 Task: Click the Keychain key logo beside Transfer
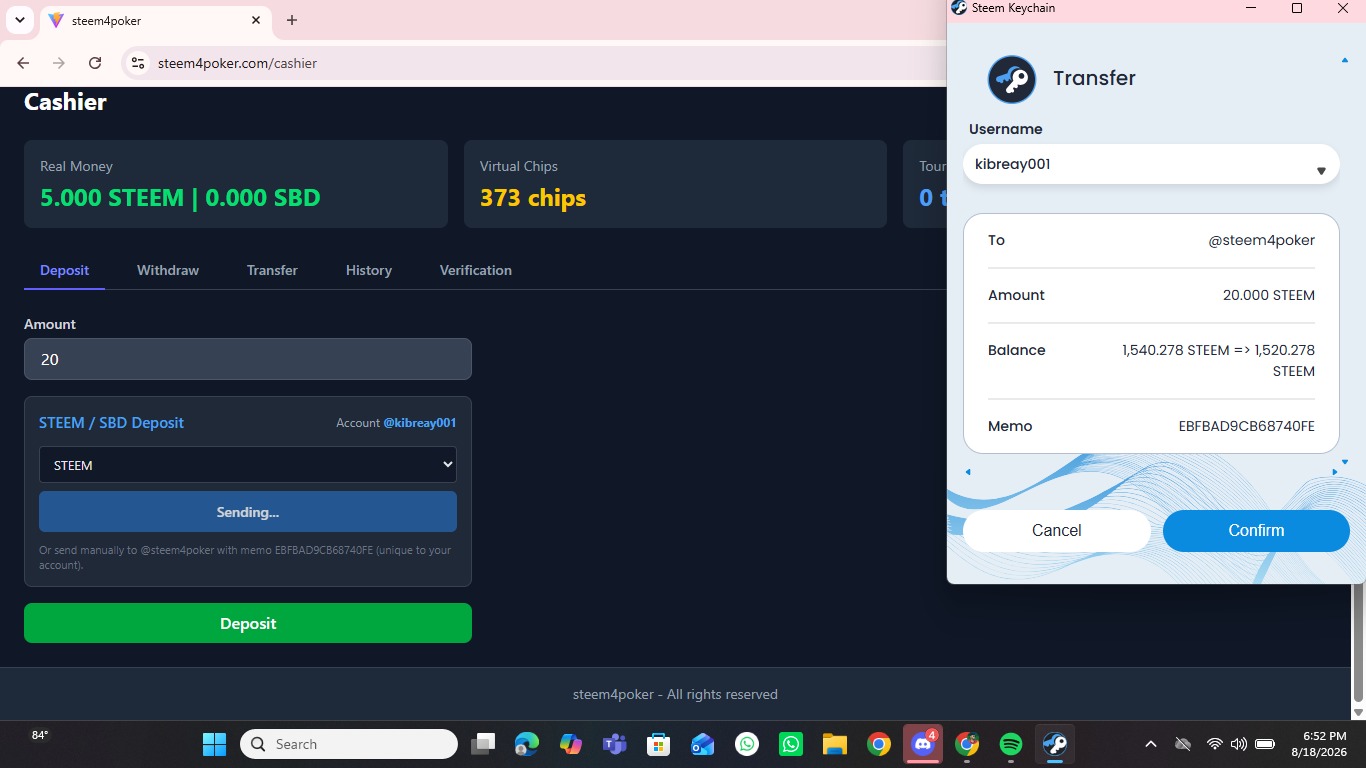pos(1012,79)
